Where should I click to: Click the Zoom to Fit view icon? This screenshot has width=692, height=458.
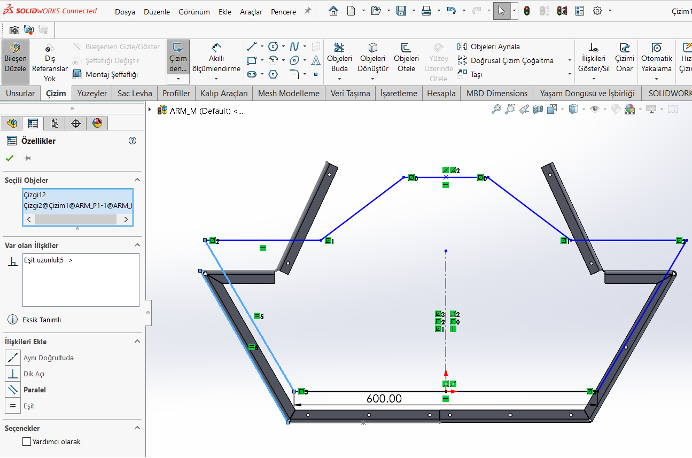point(496,109)
